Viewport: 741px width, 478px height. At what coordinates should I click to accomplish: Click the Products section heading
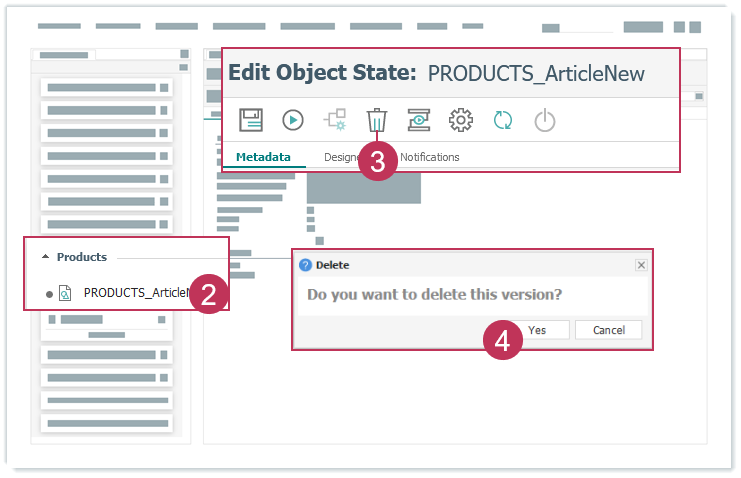coord(82,257)
